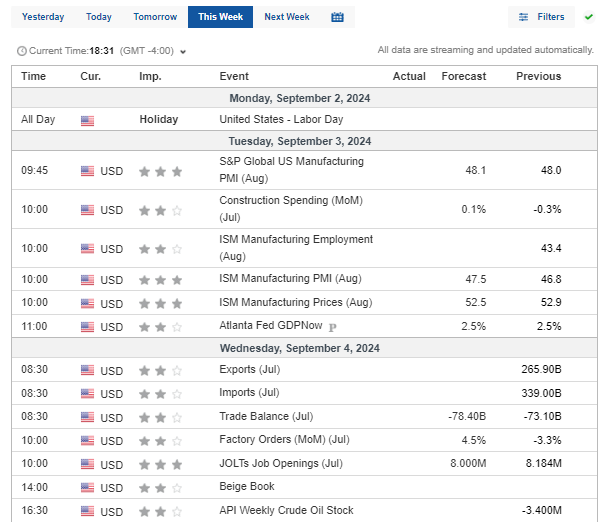Image resolution: width=601 pixels, height=522 pixels.
Task: Open Trade Balance (Jul) event
Action: click(x=266, y=416)
